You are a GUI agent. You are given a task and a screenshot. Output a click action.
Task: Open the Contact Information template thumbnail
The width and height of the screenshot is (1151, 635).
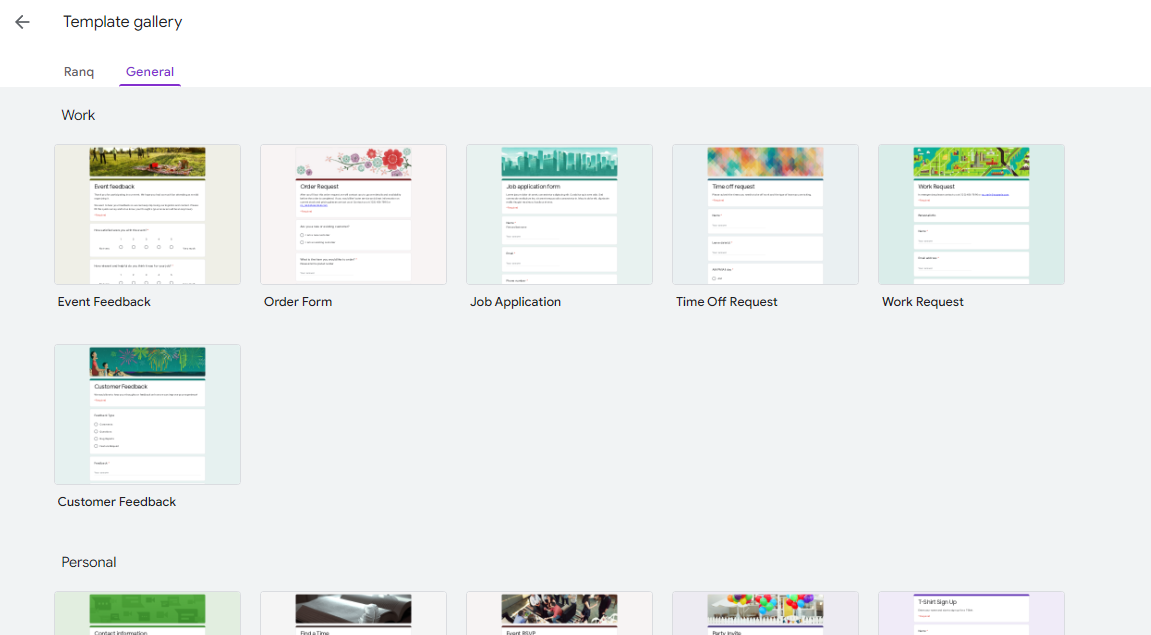coord(148,614)
